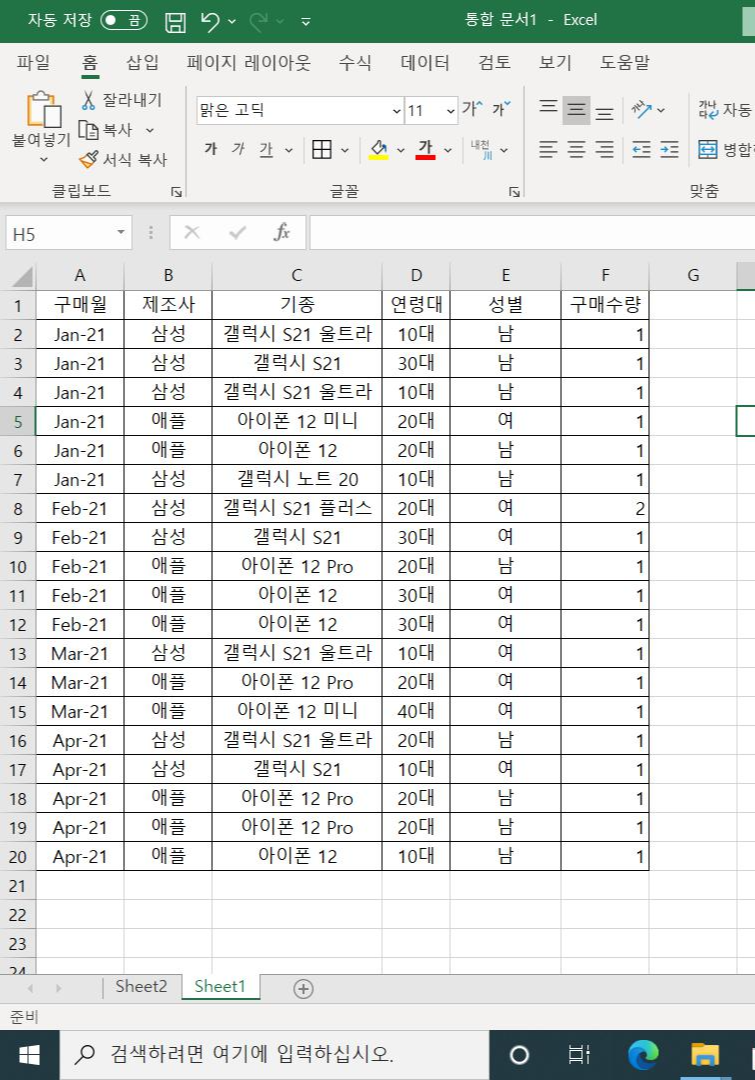The image size is (755, 1080).
Task: Click the borders icon
Action: click(322, 149)
